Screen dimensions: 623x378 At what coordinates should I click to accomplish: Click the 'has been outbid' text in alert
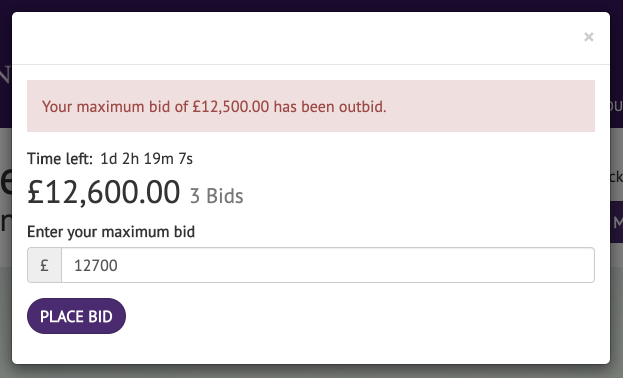[330, 107]
